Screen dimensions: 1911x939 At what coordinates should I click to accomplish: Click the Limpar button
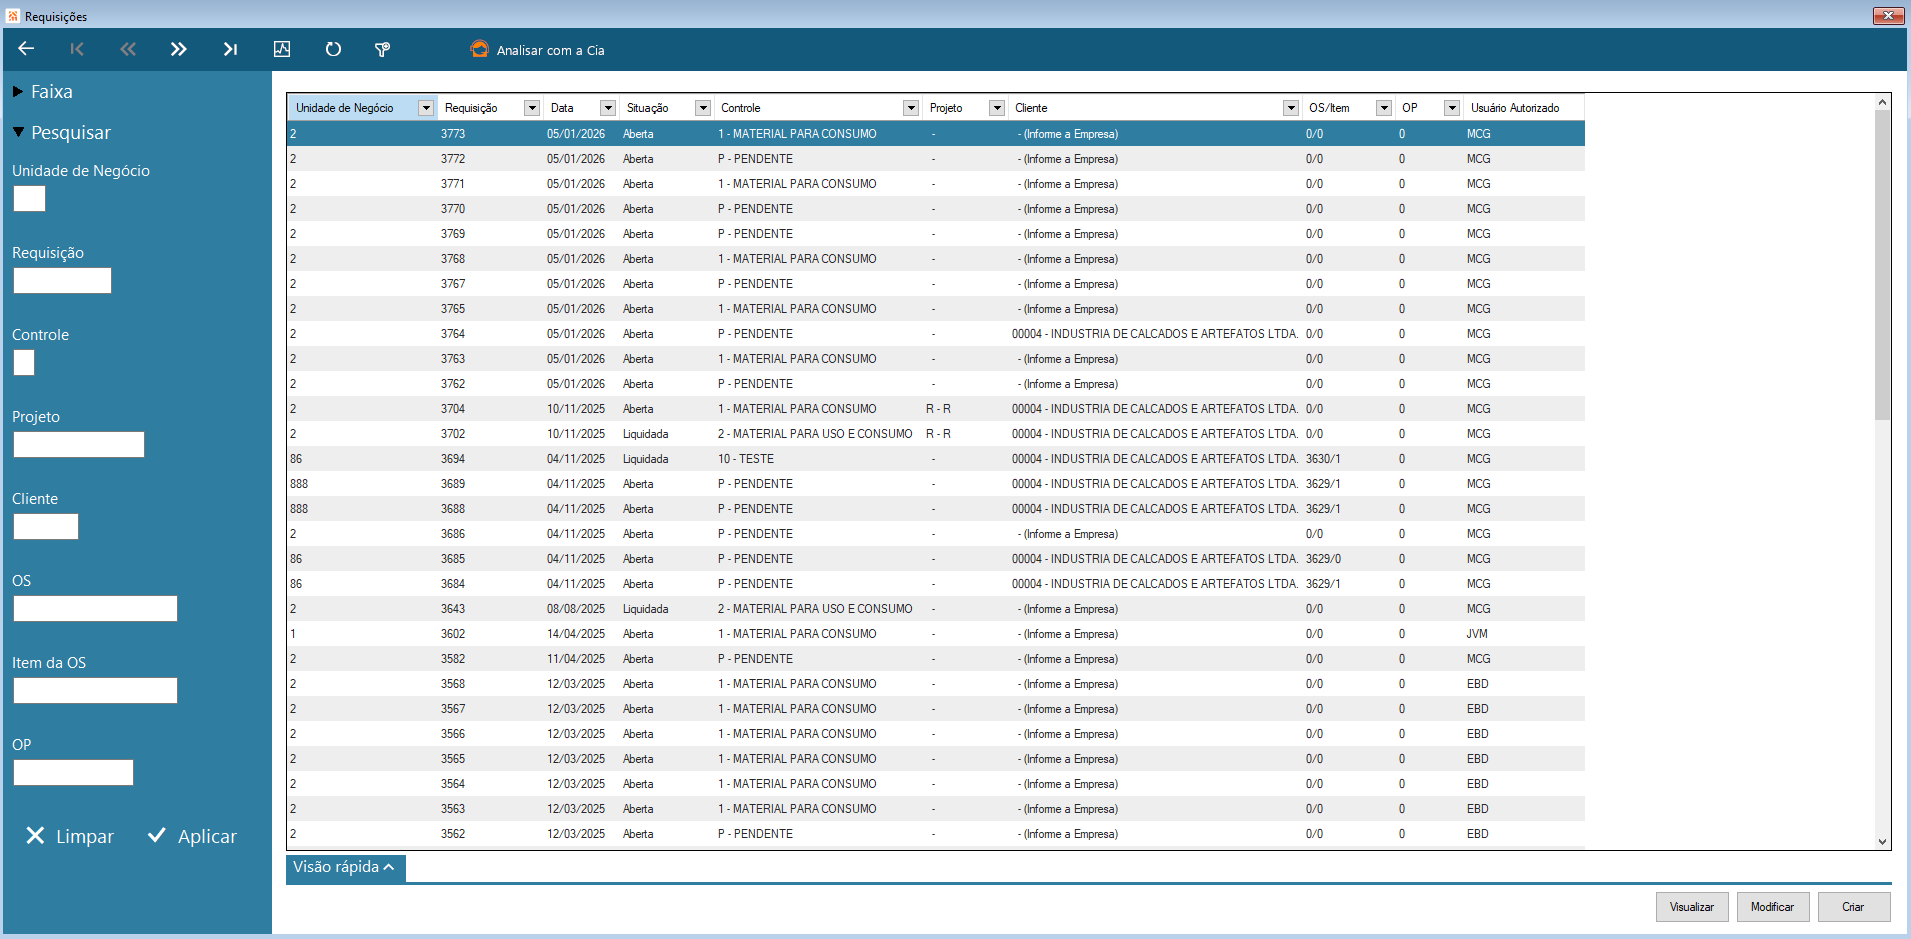click(x=70, y=836)
